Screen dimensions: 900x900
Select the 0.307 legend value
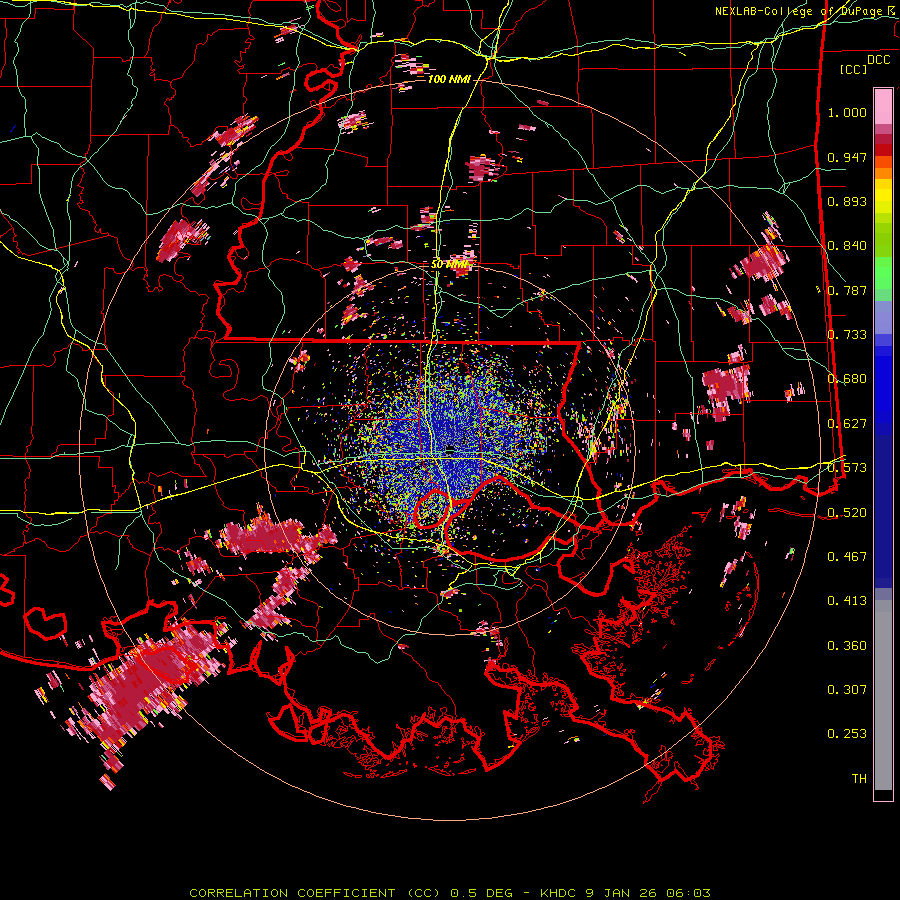click(847, 690)
